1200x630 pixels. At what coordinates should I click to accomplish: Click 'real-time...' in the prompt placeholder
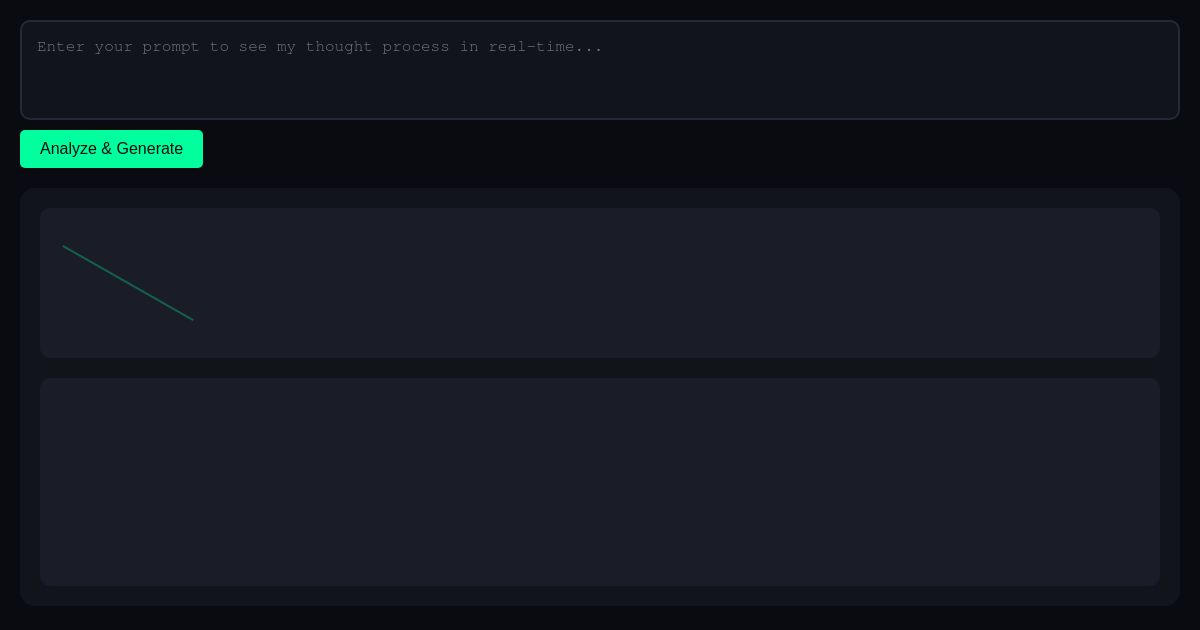pos(545,47)
